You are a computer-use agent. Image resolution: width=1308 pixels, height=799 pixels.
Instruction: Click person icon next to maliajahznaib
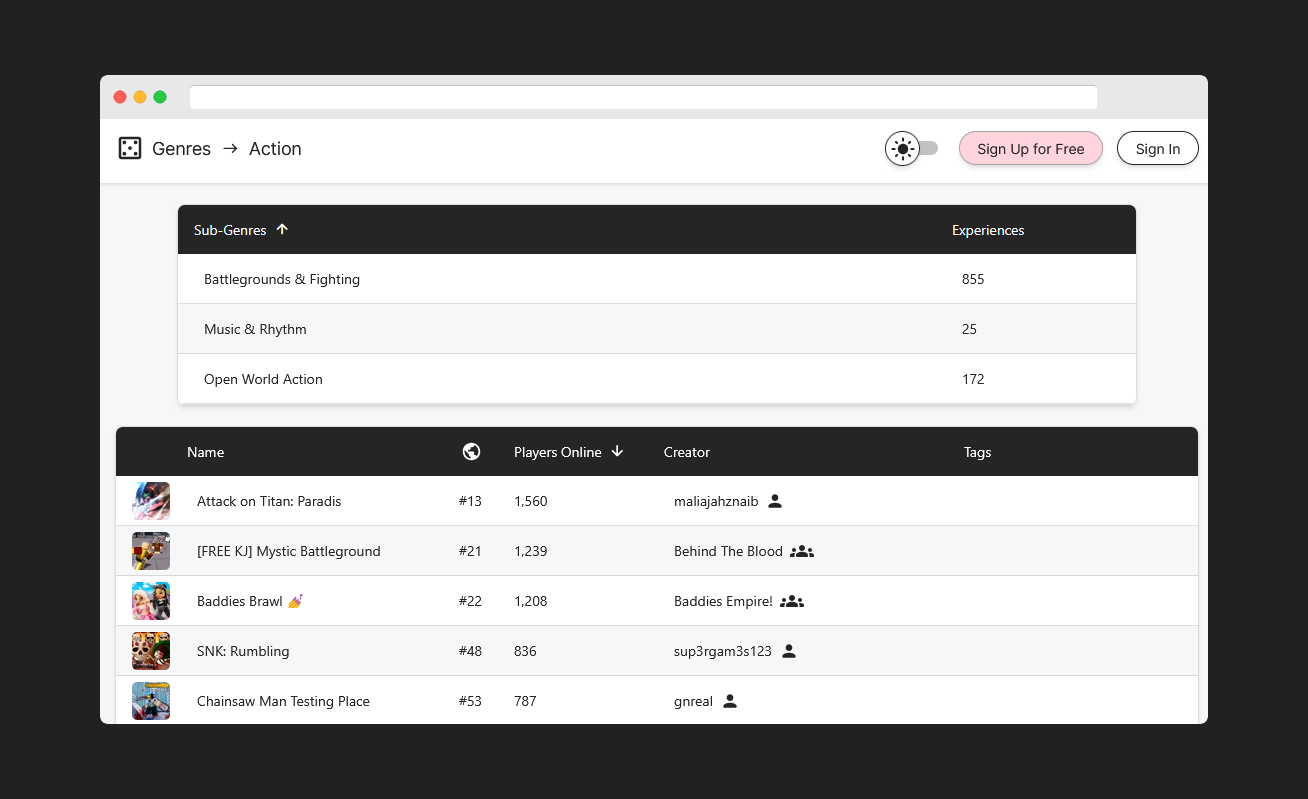click(775, 501)
